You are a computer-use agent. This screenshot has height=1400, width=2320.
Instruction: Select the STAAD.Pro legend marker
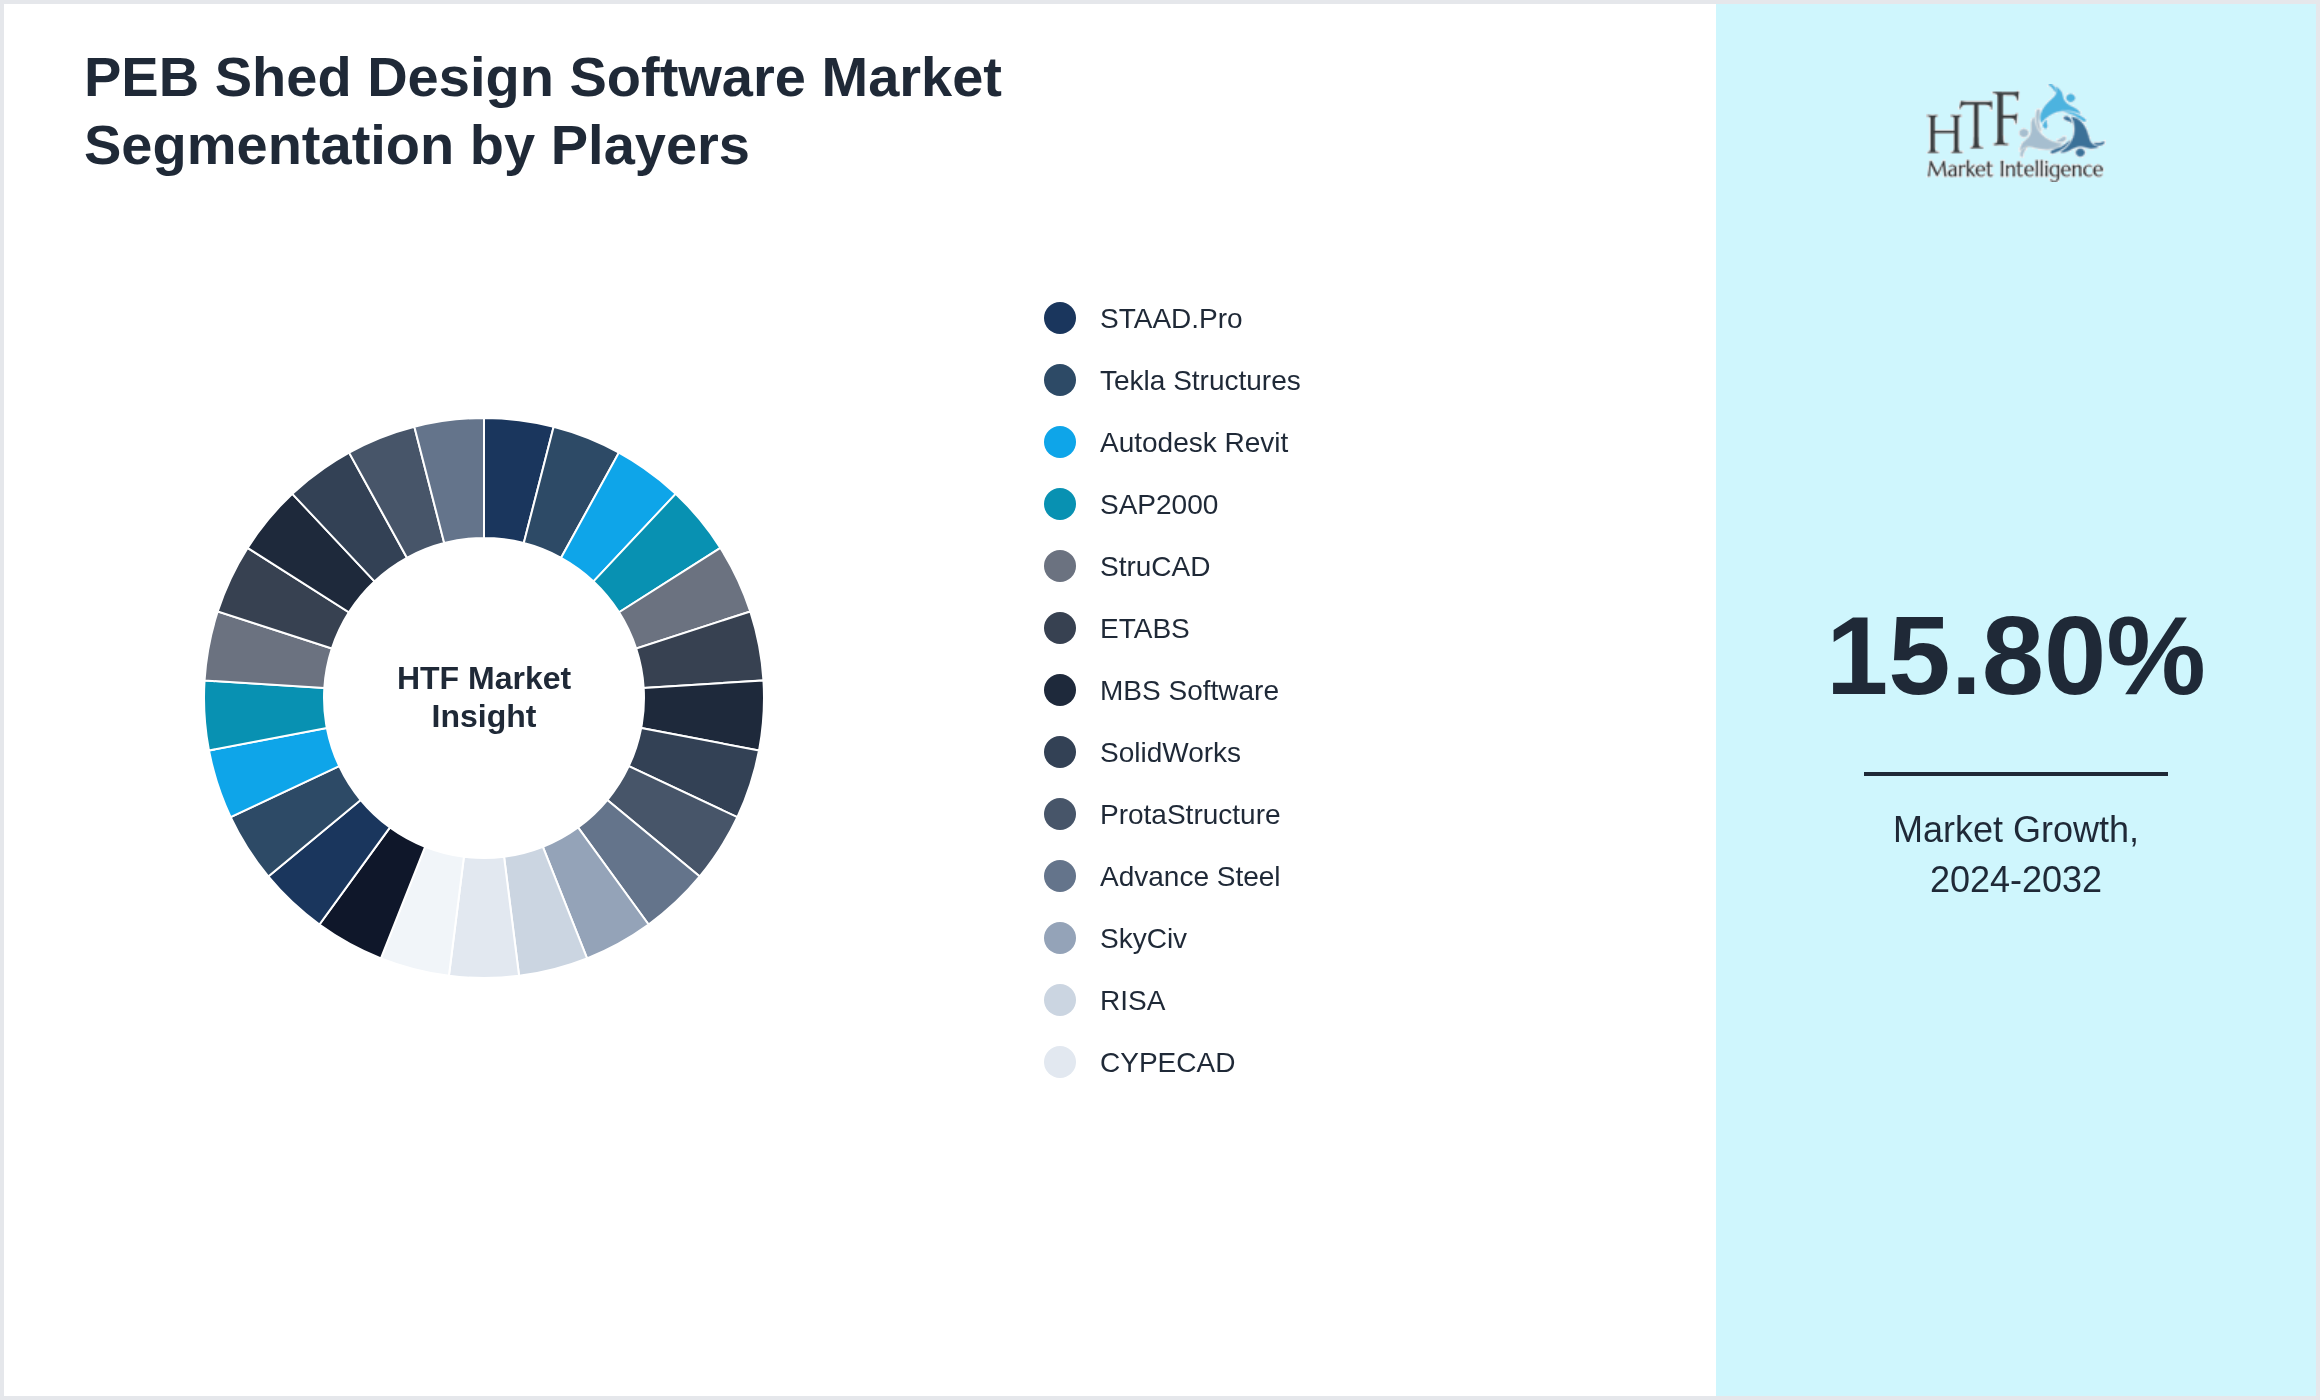point(1059,318)
